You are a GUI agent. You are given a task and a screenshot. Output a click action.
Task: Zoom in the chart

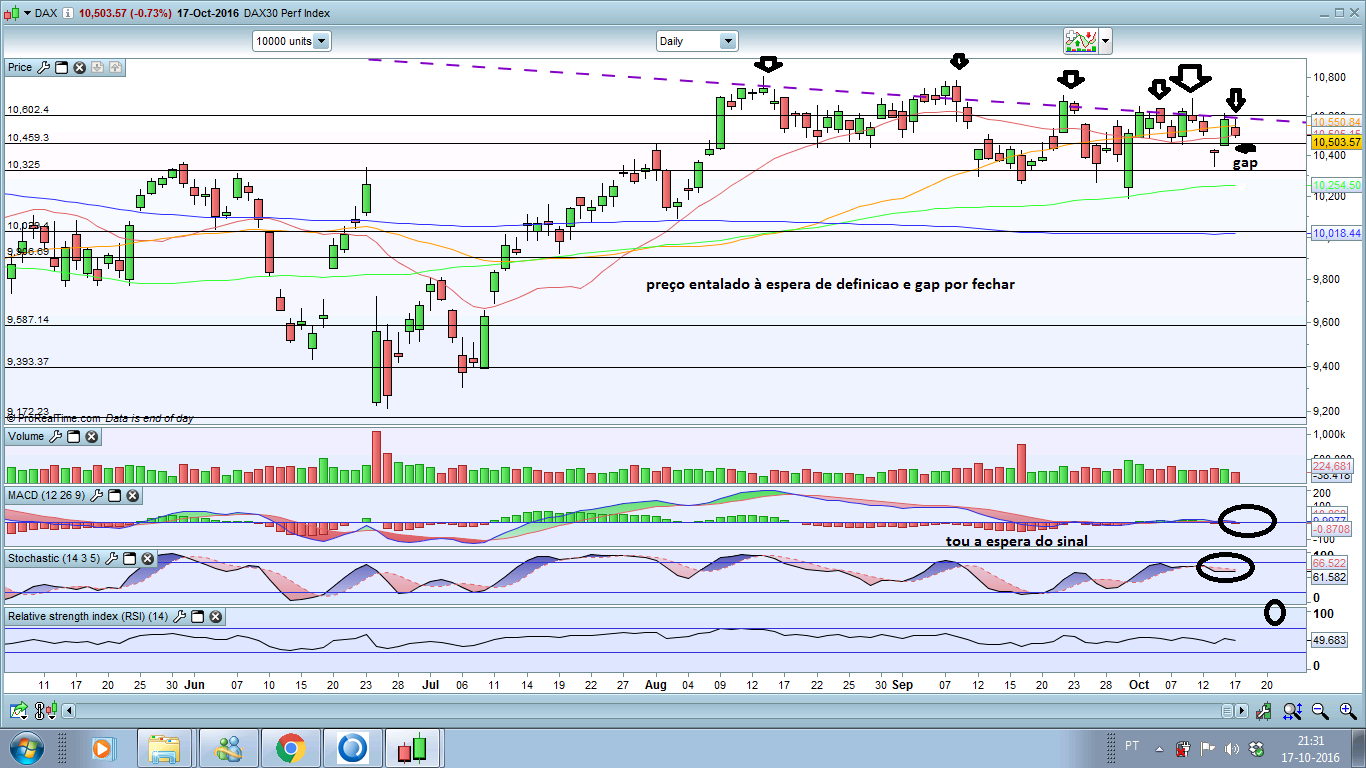tap(1346, 711)
